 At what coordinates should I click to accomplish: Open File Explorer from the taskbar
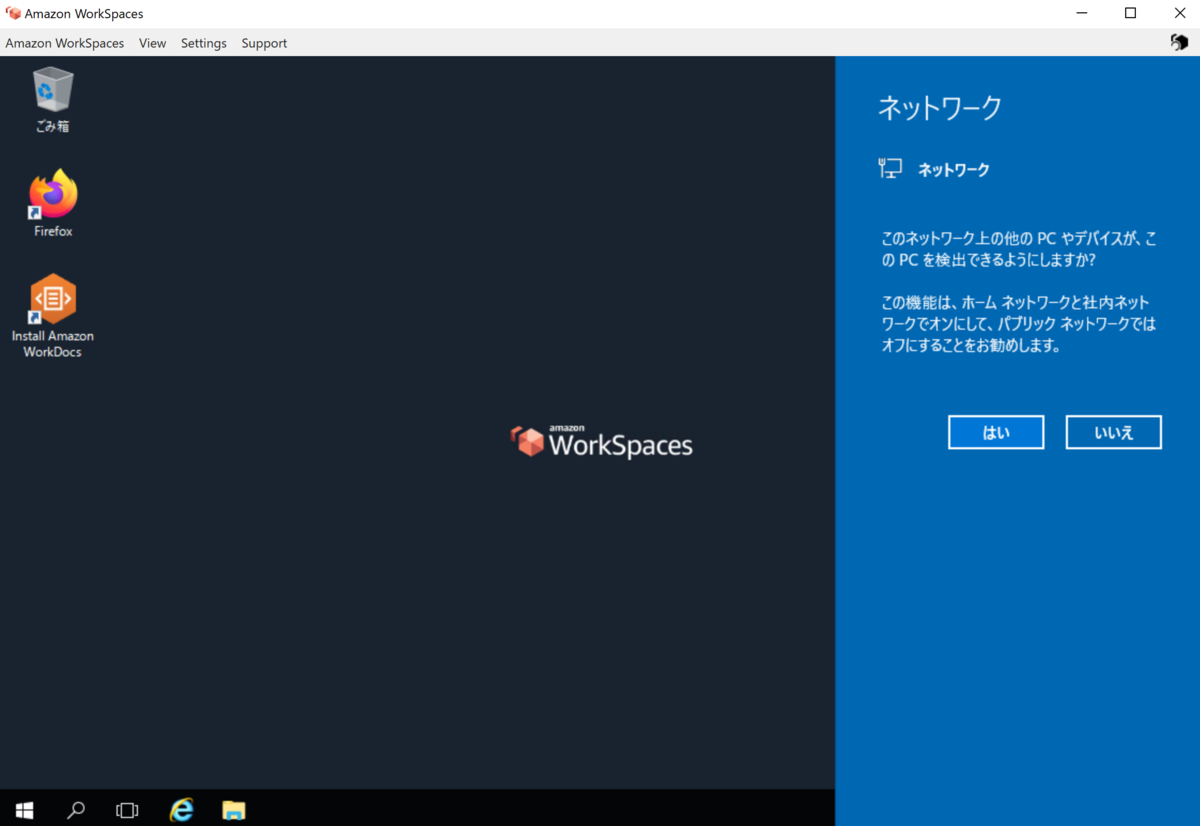click(233, 810)
